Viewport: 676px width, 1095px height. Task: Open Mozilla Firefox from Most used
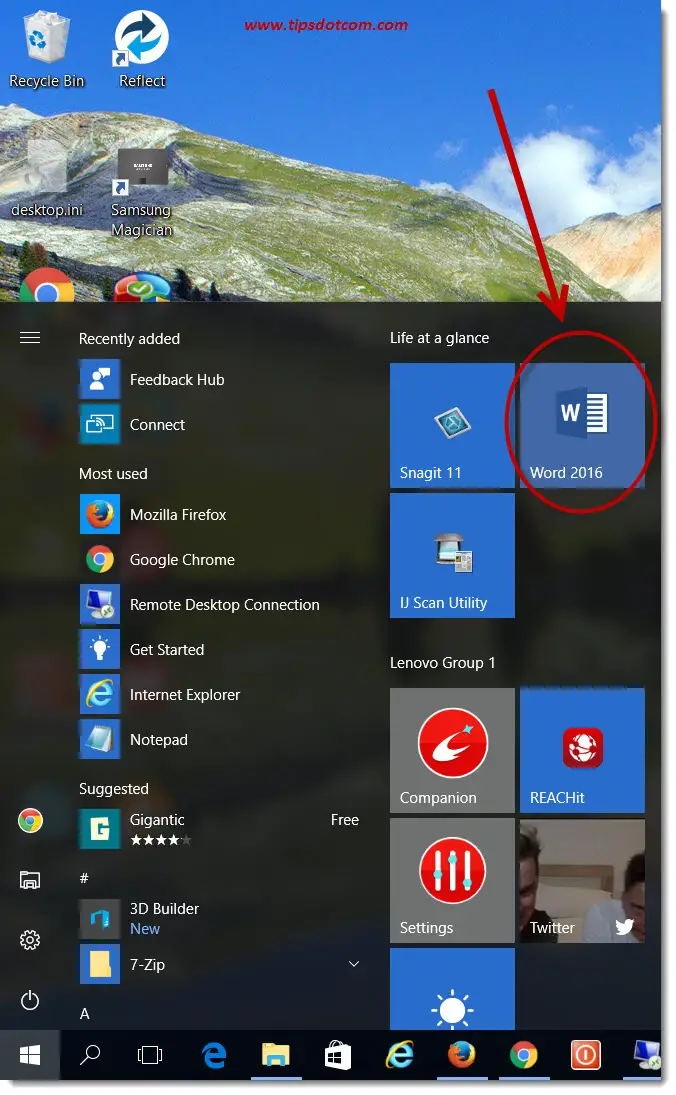[220, 515]
